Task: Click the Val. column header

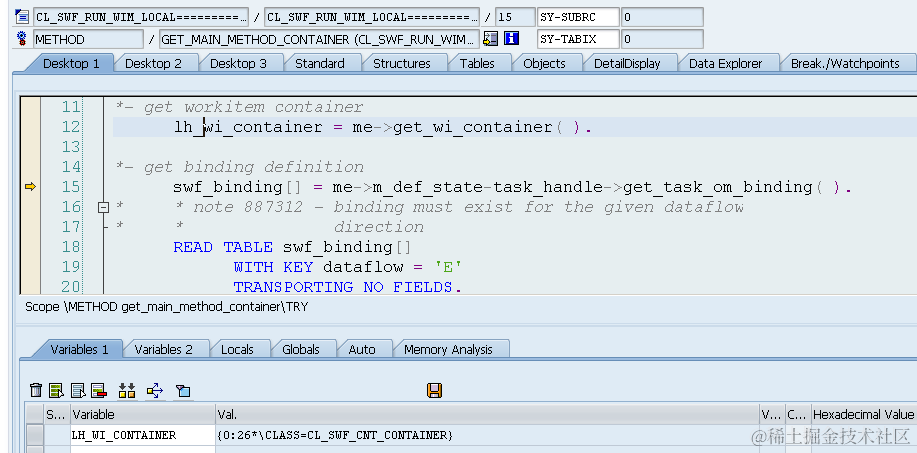Action: tap(487, 414)
